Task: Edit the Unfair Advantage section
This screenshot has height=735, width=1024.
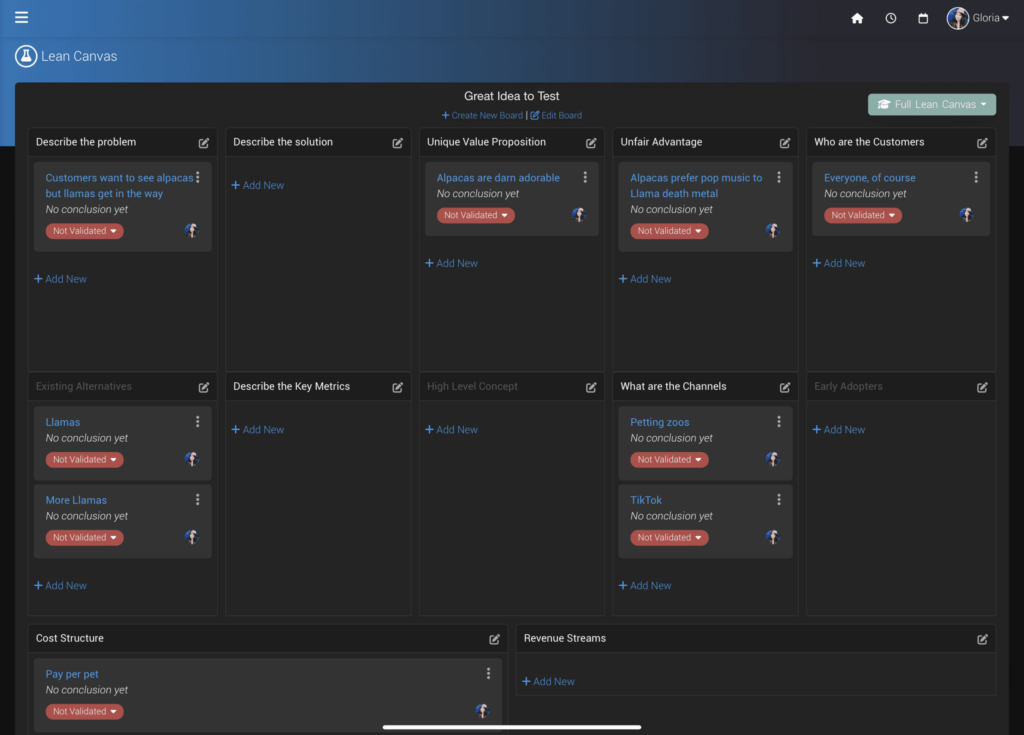Action: [784, 143]
